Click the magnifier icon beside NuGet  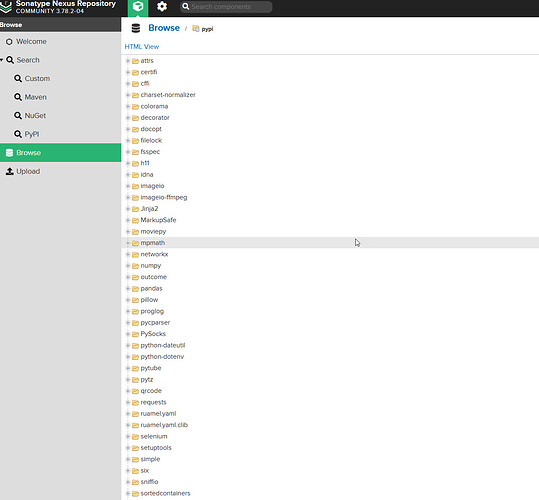[x=18, y=115]
